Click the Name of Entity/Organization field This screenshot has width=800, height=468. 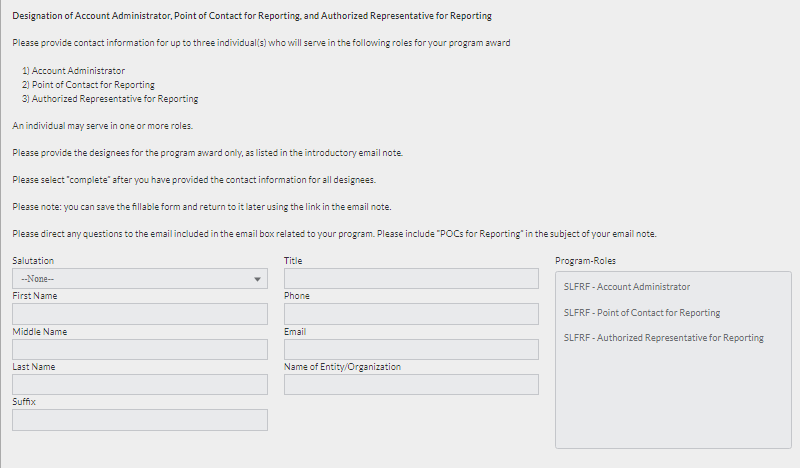pos(411,384)
